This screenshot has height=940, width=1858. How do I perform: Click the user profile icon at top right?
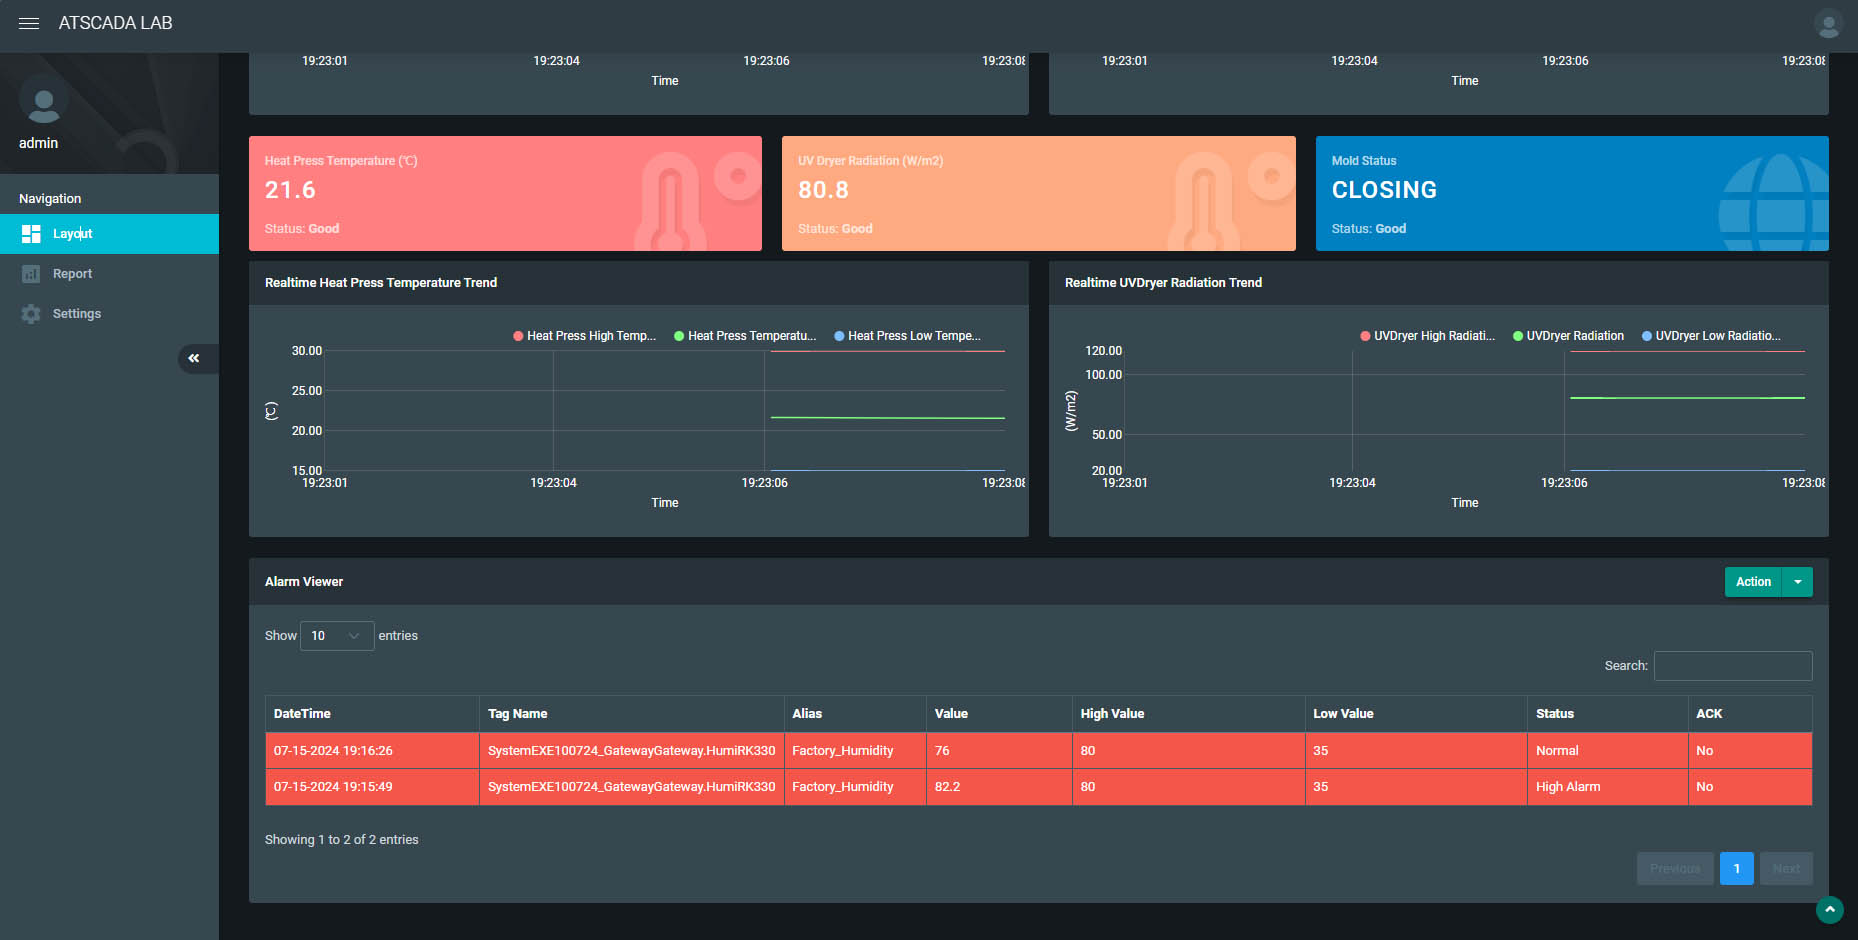pos(1828,23)
